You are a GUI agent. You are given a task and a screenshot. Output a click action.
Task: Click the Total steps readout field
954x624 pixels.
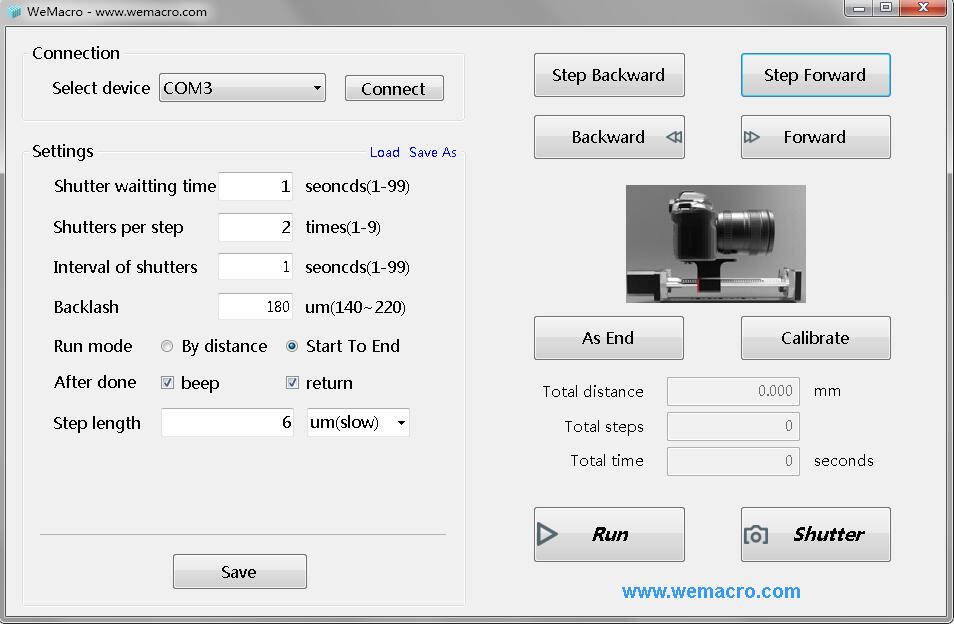click(x=733, y=426)
